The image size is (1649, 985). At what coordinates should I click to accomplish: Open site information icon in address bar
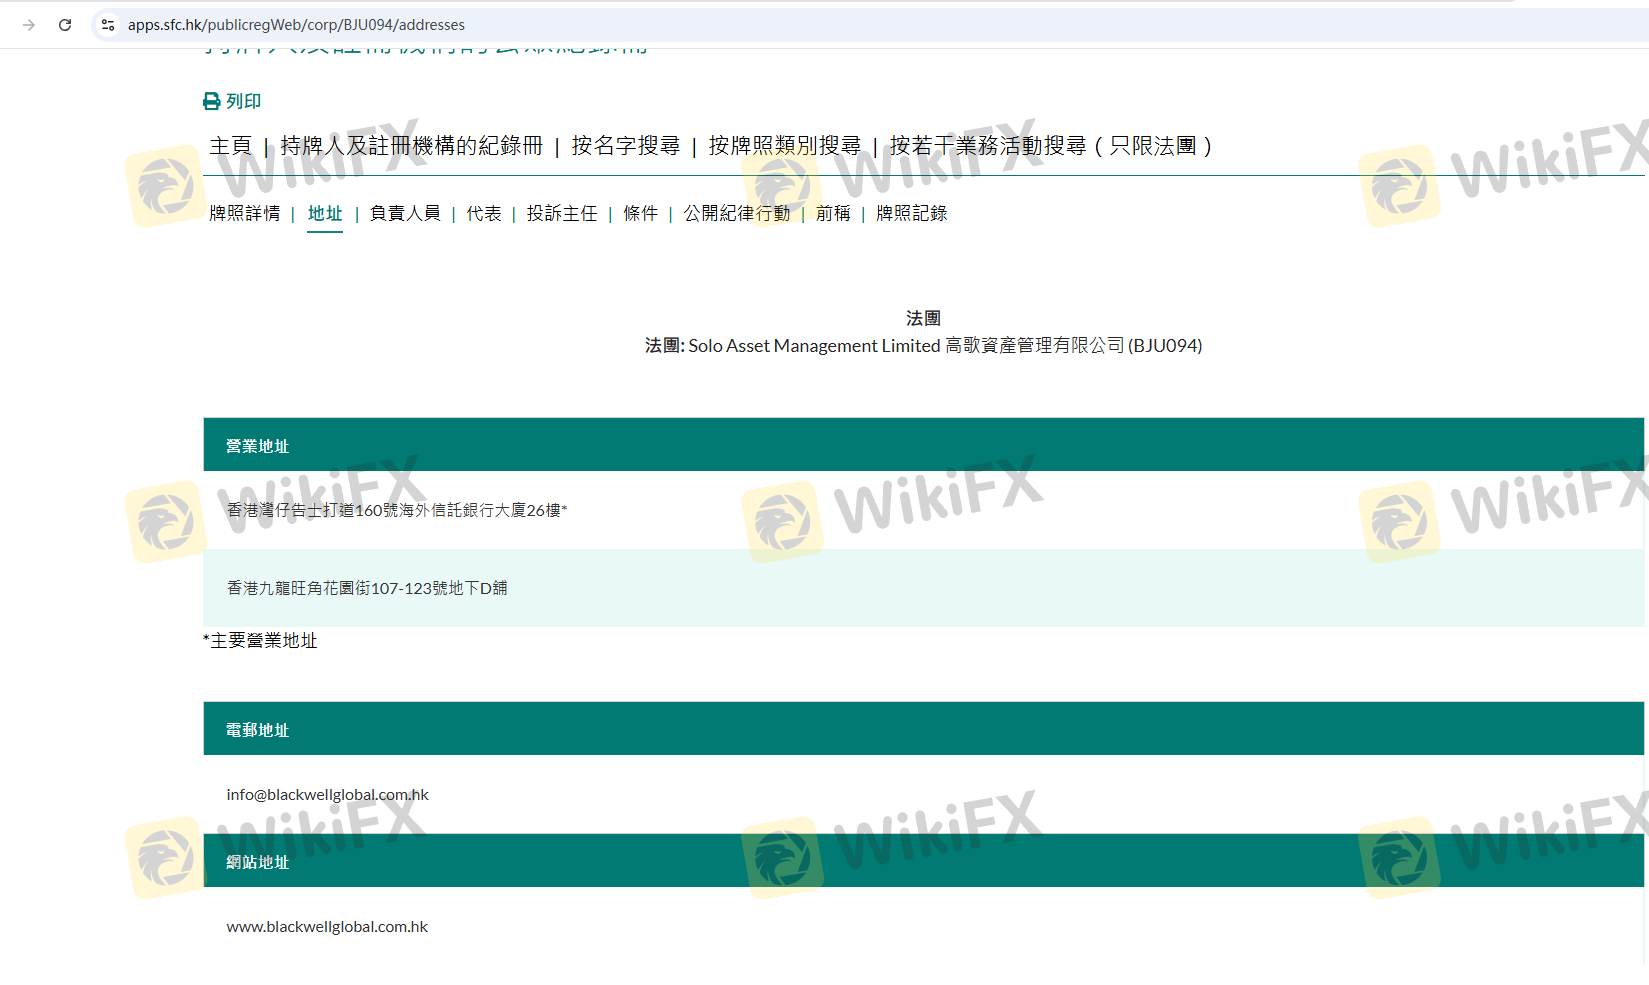click(108, 25)
